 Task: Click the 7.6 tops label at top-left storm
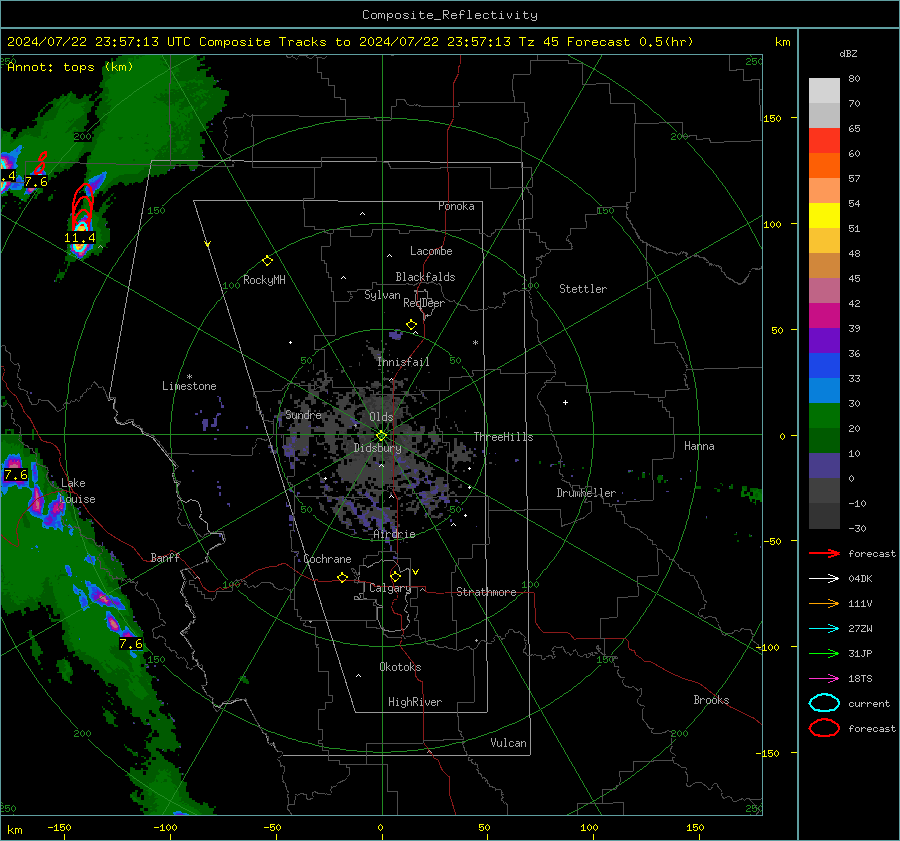[36, 182]
